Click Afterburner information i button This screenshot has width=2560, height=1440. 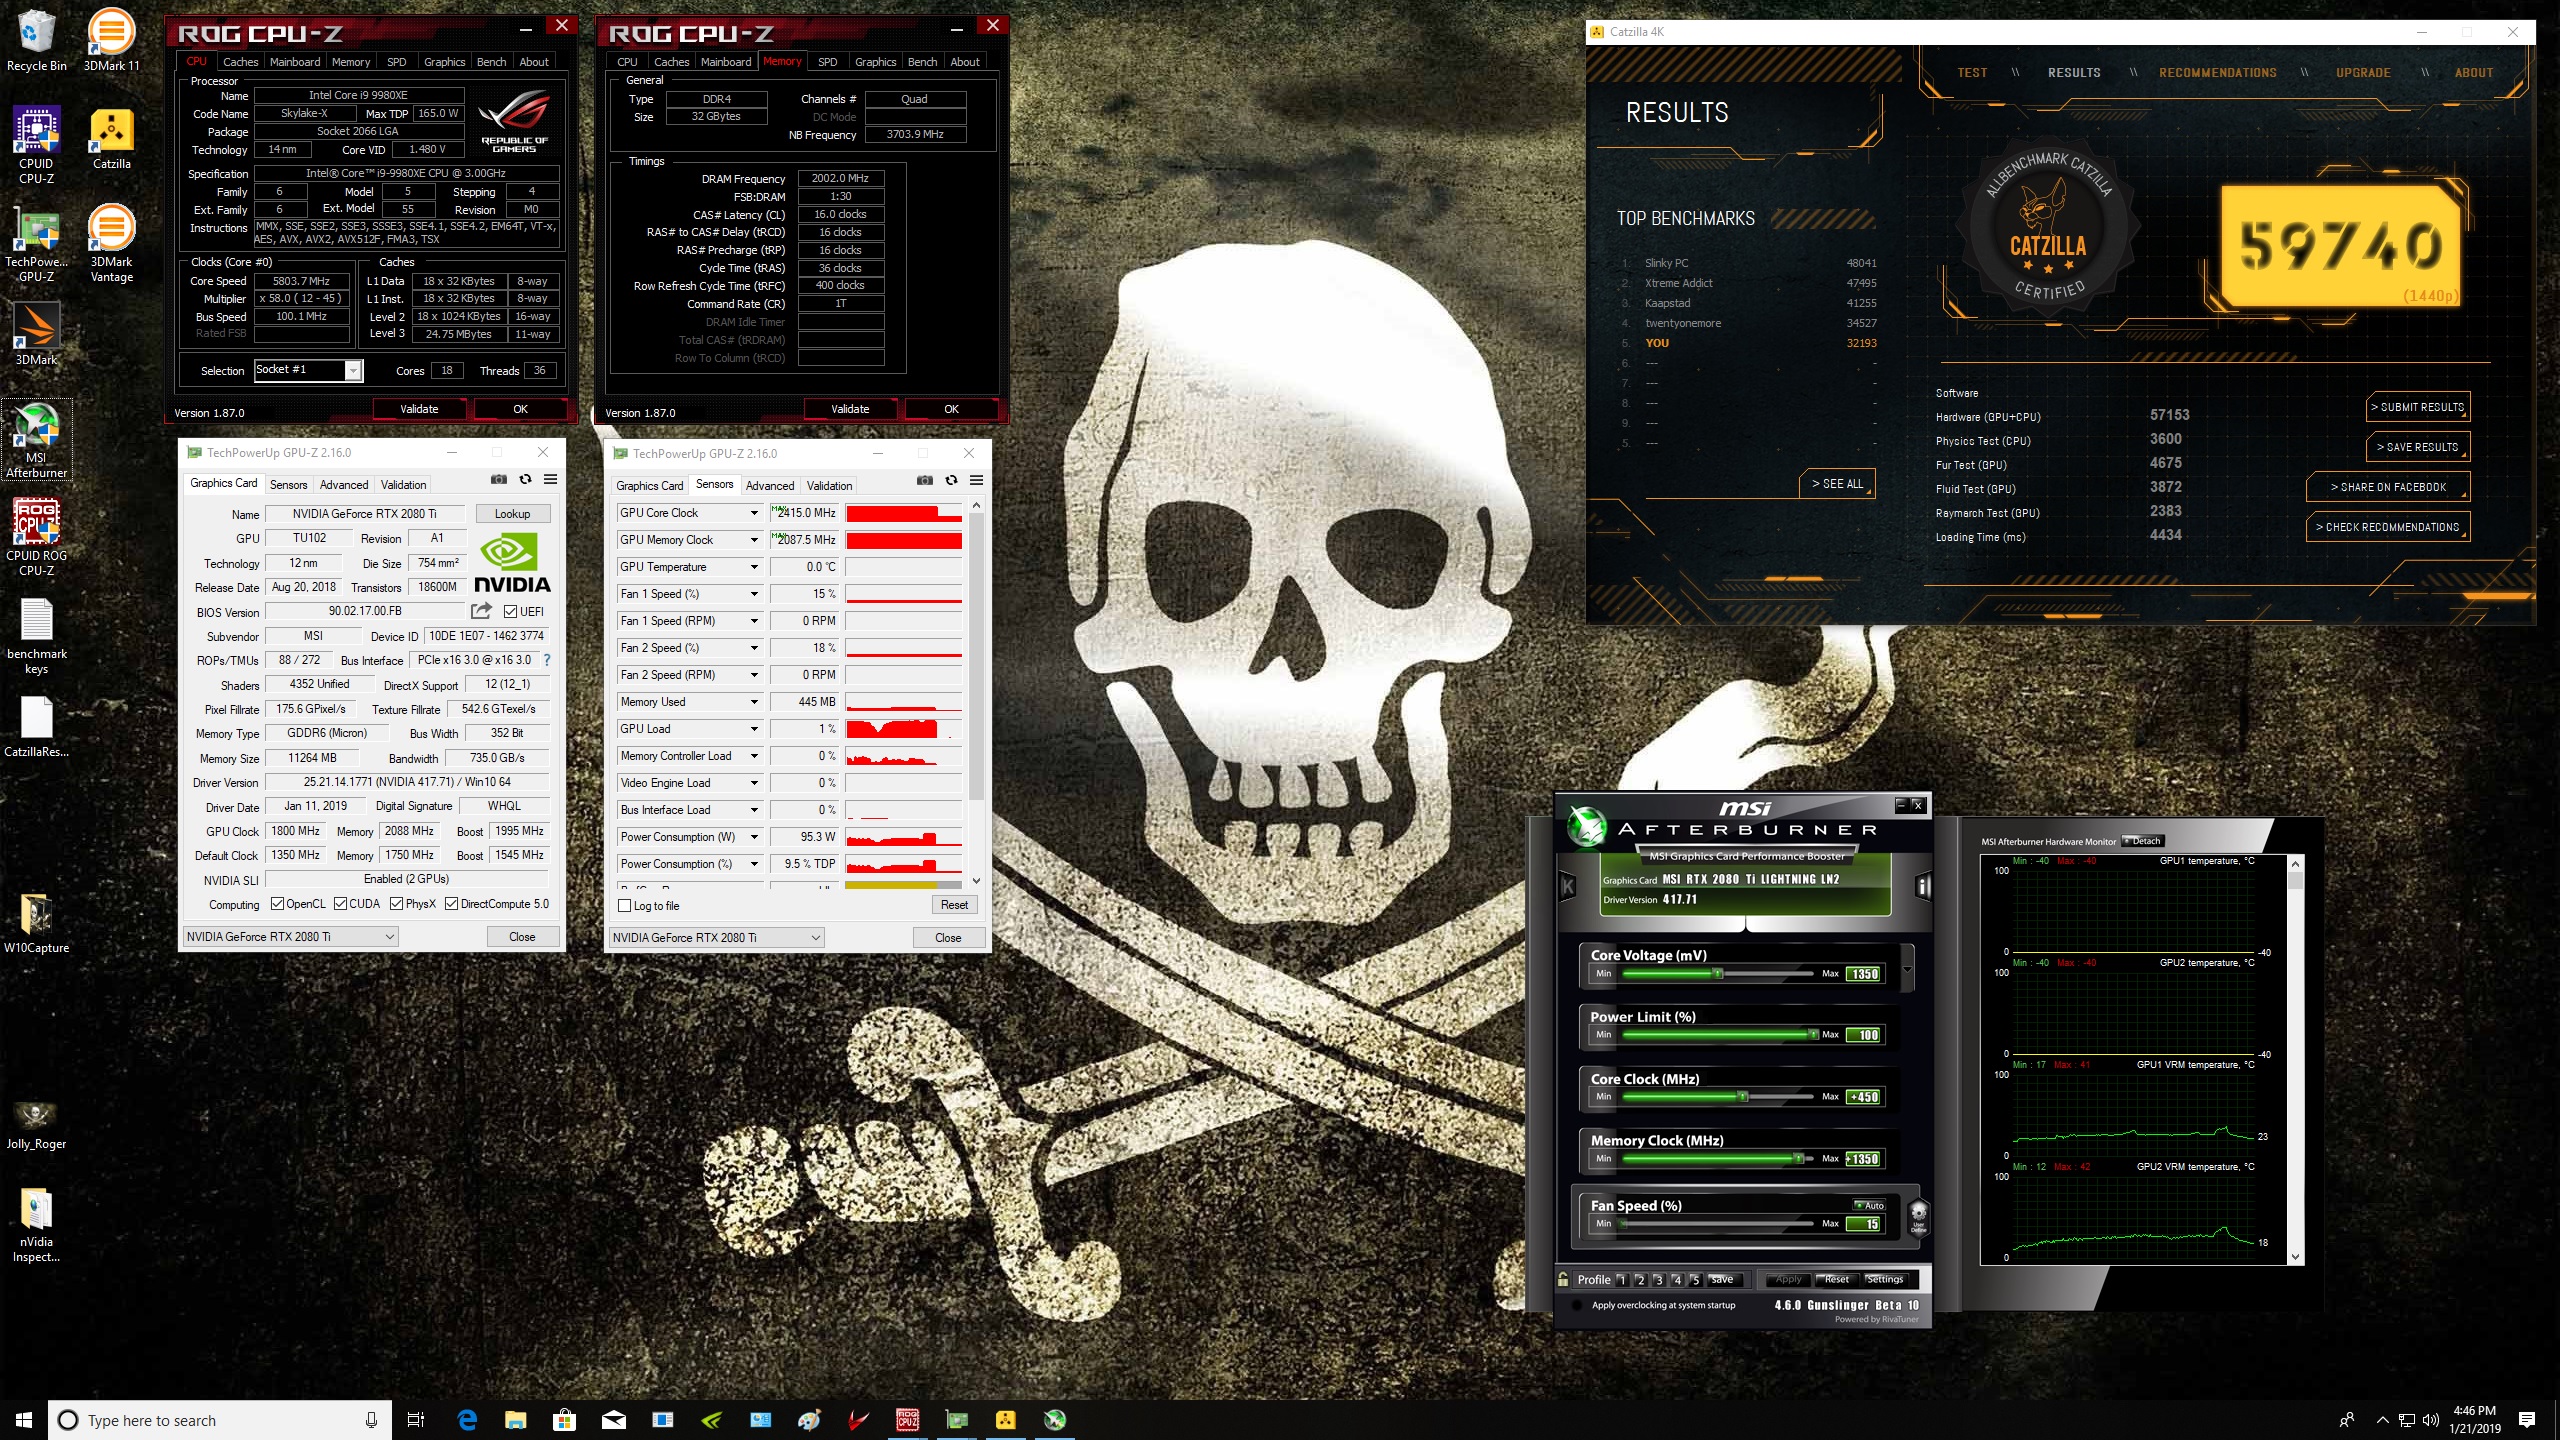1922,886
